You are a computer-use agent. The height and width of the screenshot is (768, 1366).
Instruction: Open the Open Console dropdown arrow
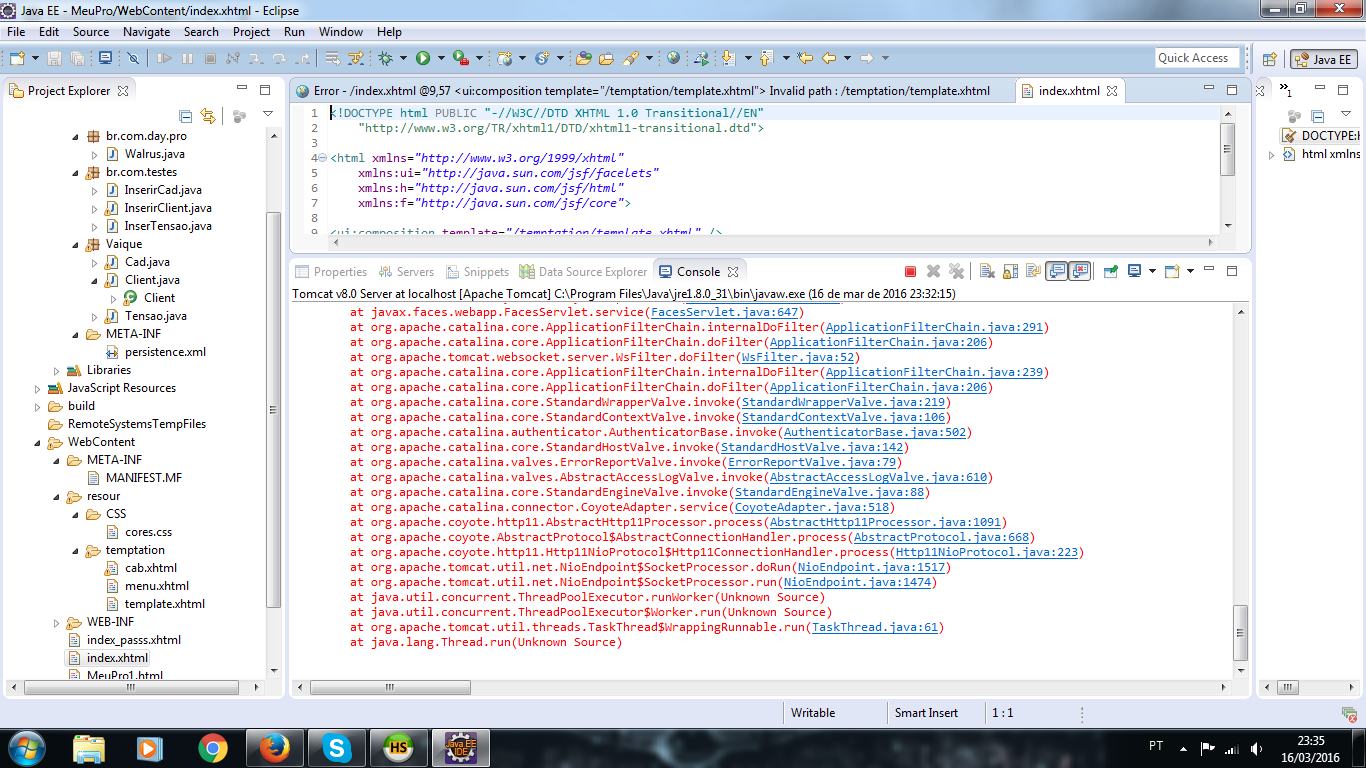pos(1190,271)
